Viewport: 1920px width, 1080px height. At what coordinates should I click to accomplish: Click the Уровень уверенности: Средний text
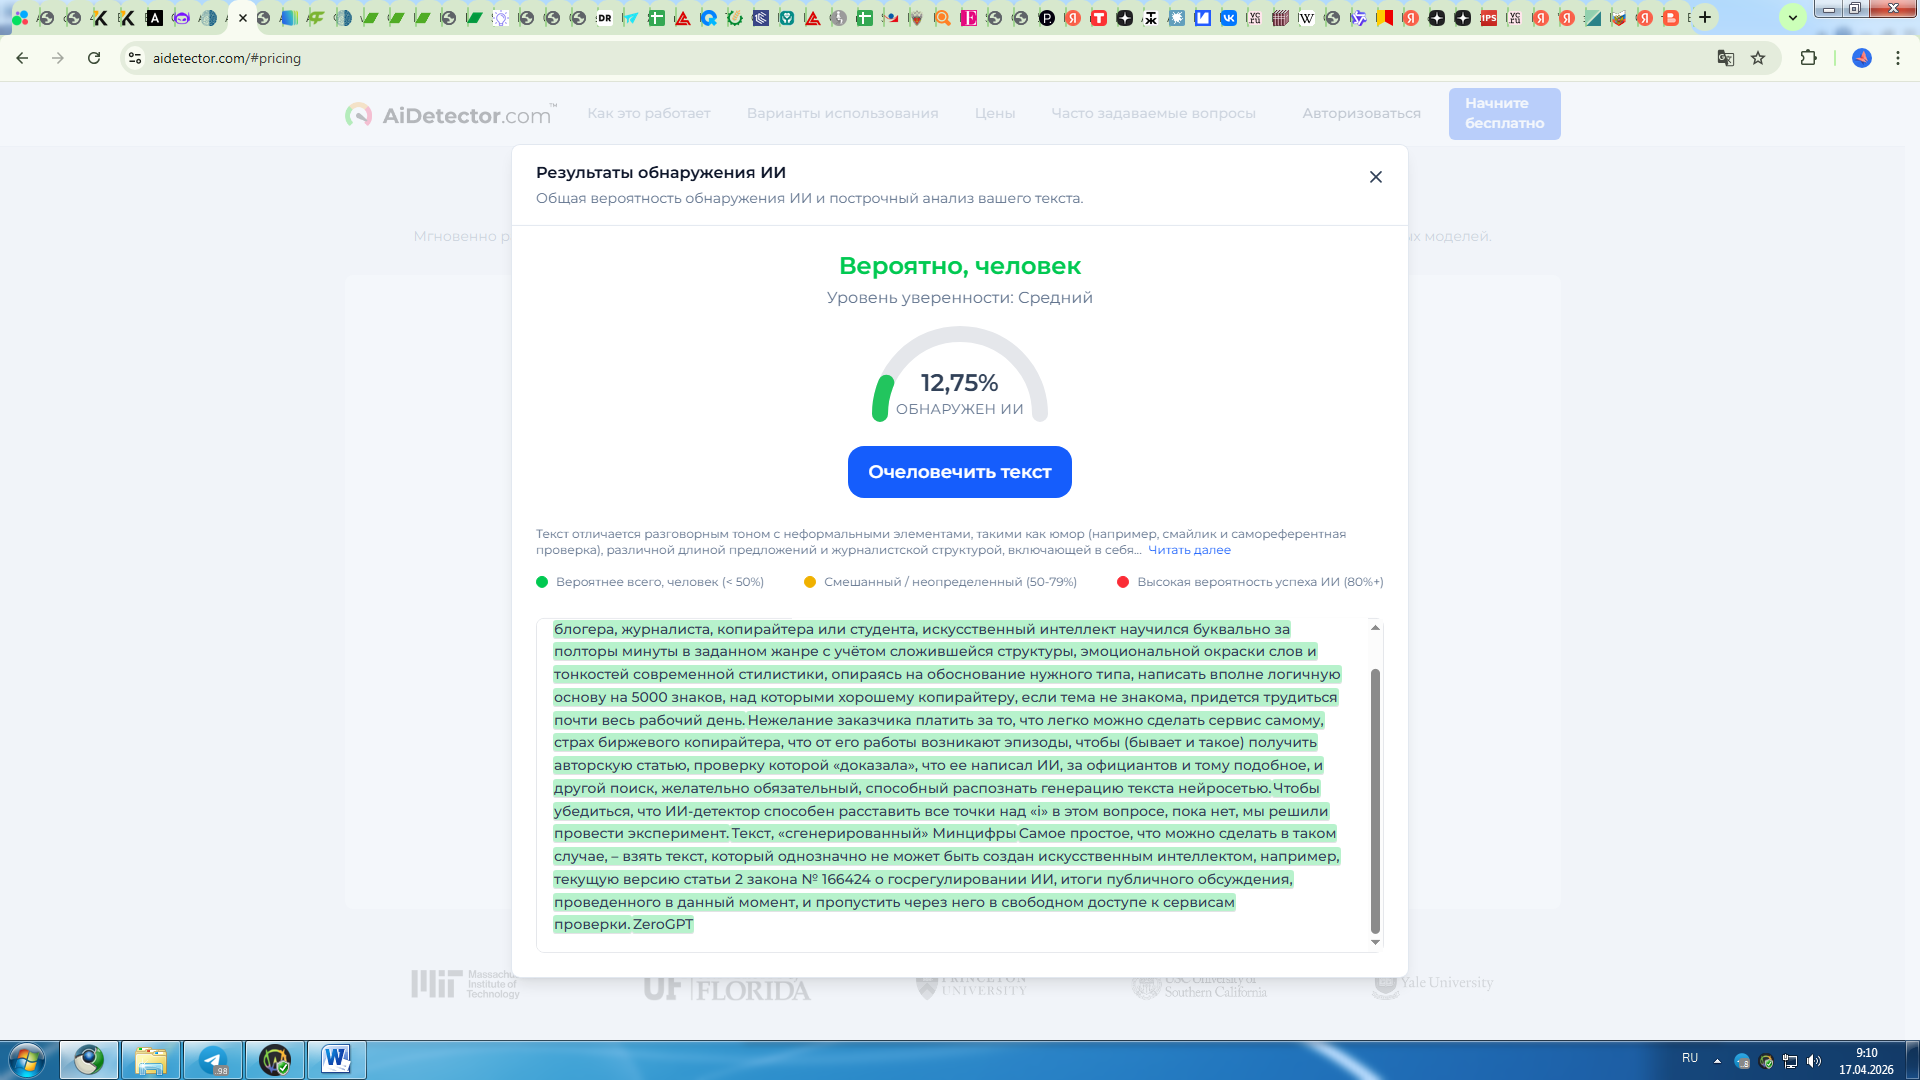(960, 298)
